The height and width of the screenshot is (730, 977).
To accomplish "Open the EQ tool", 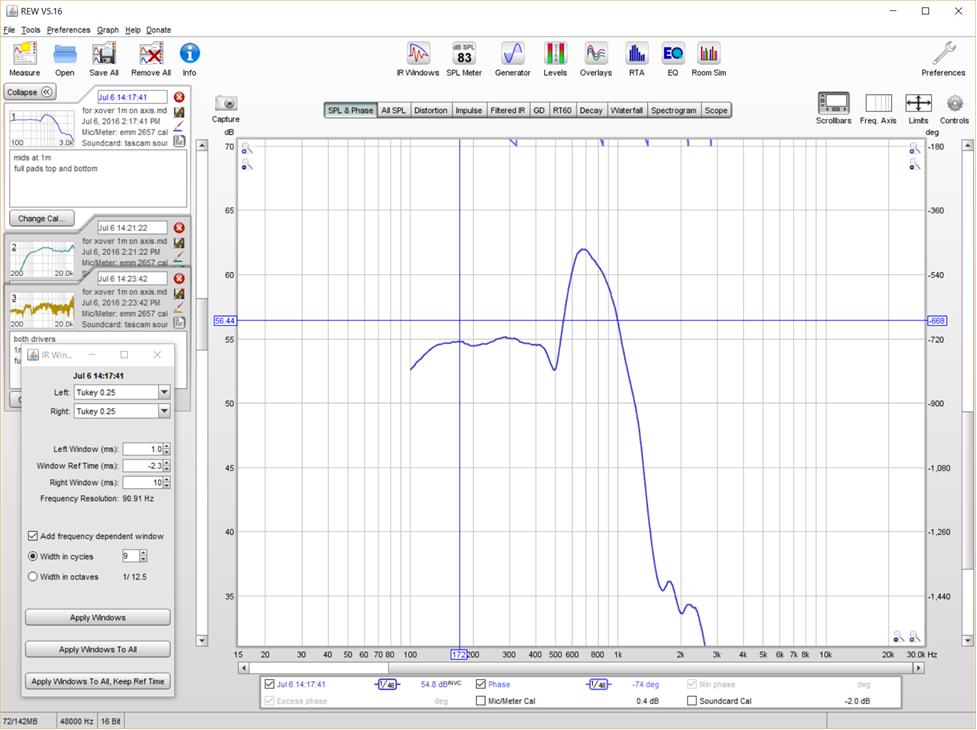I will pyautogui.click(x=672, y=59).
